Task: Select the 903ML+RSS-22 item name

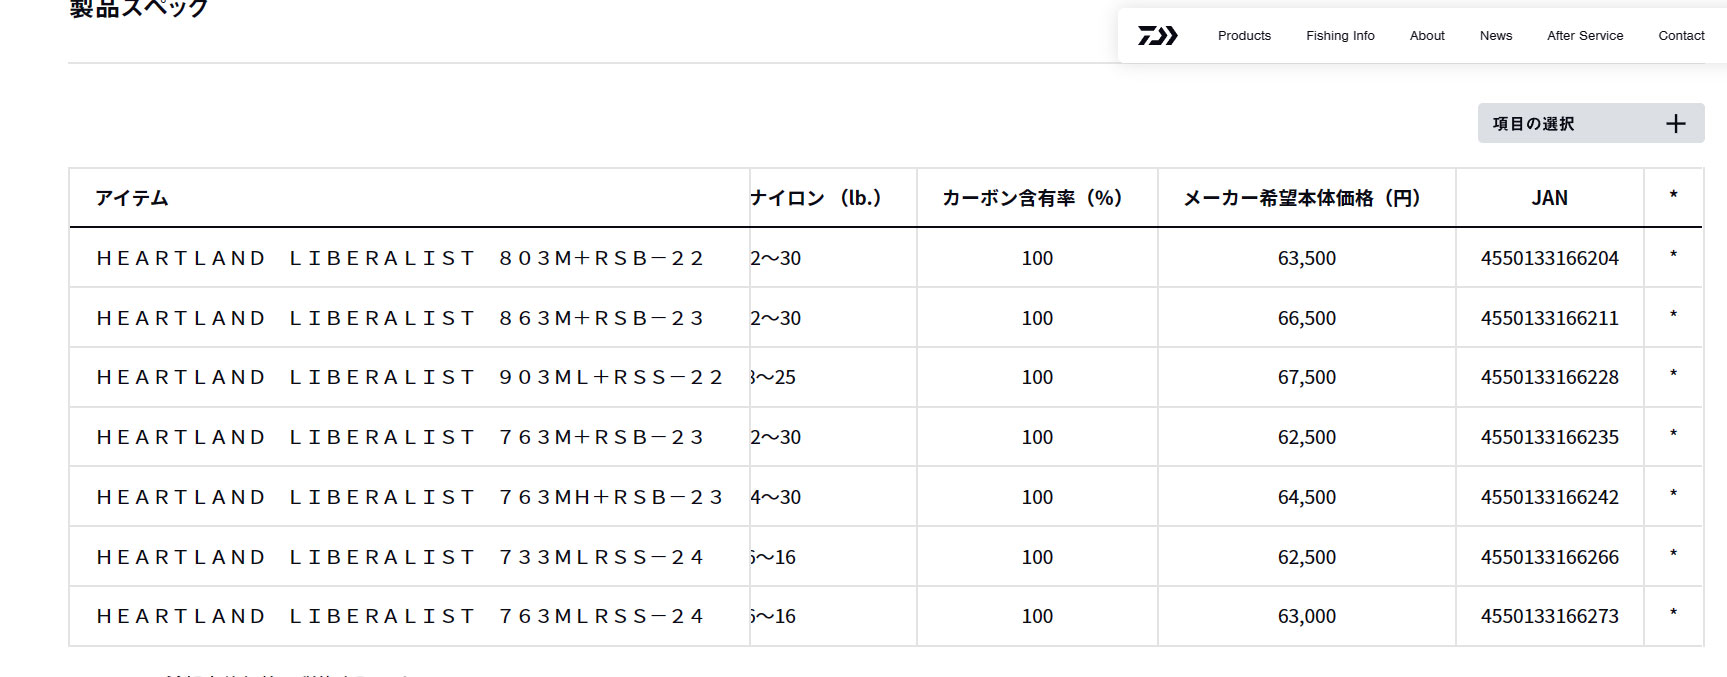Action: coord(410,377)
